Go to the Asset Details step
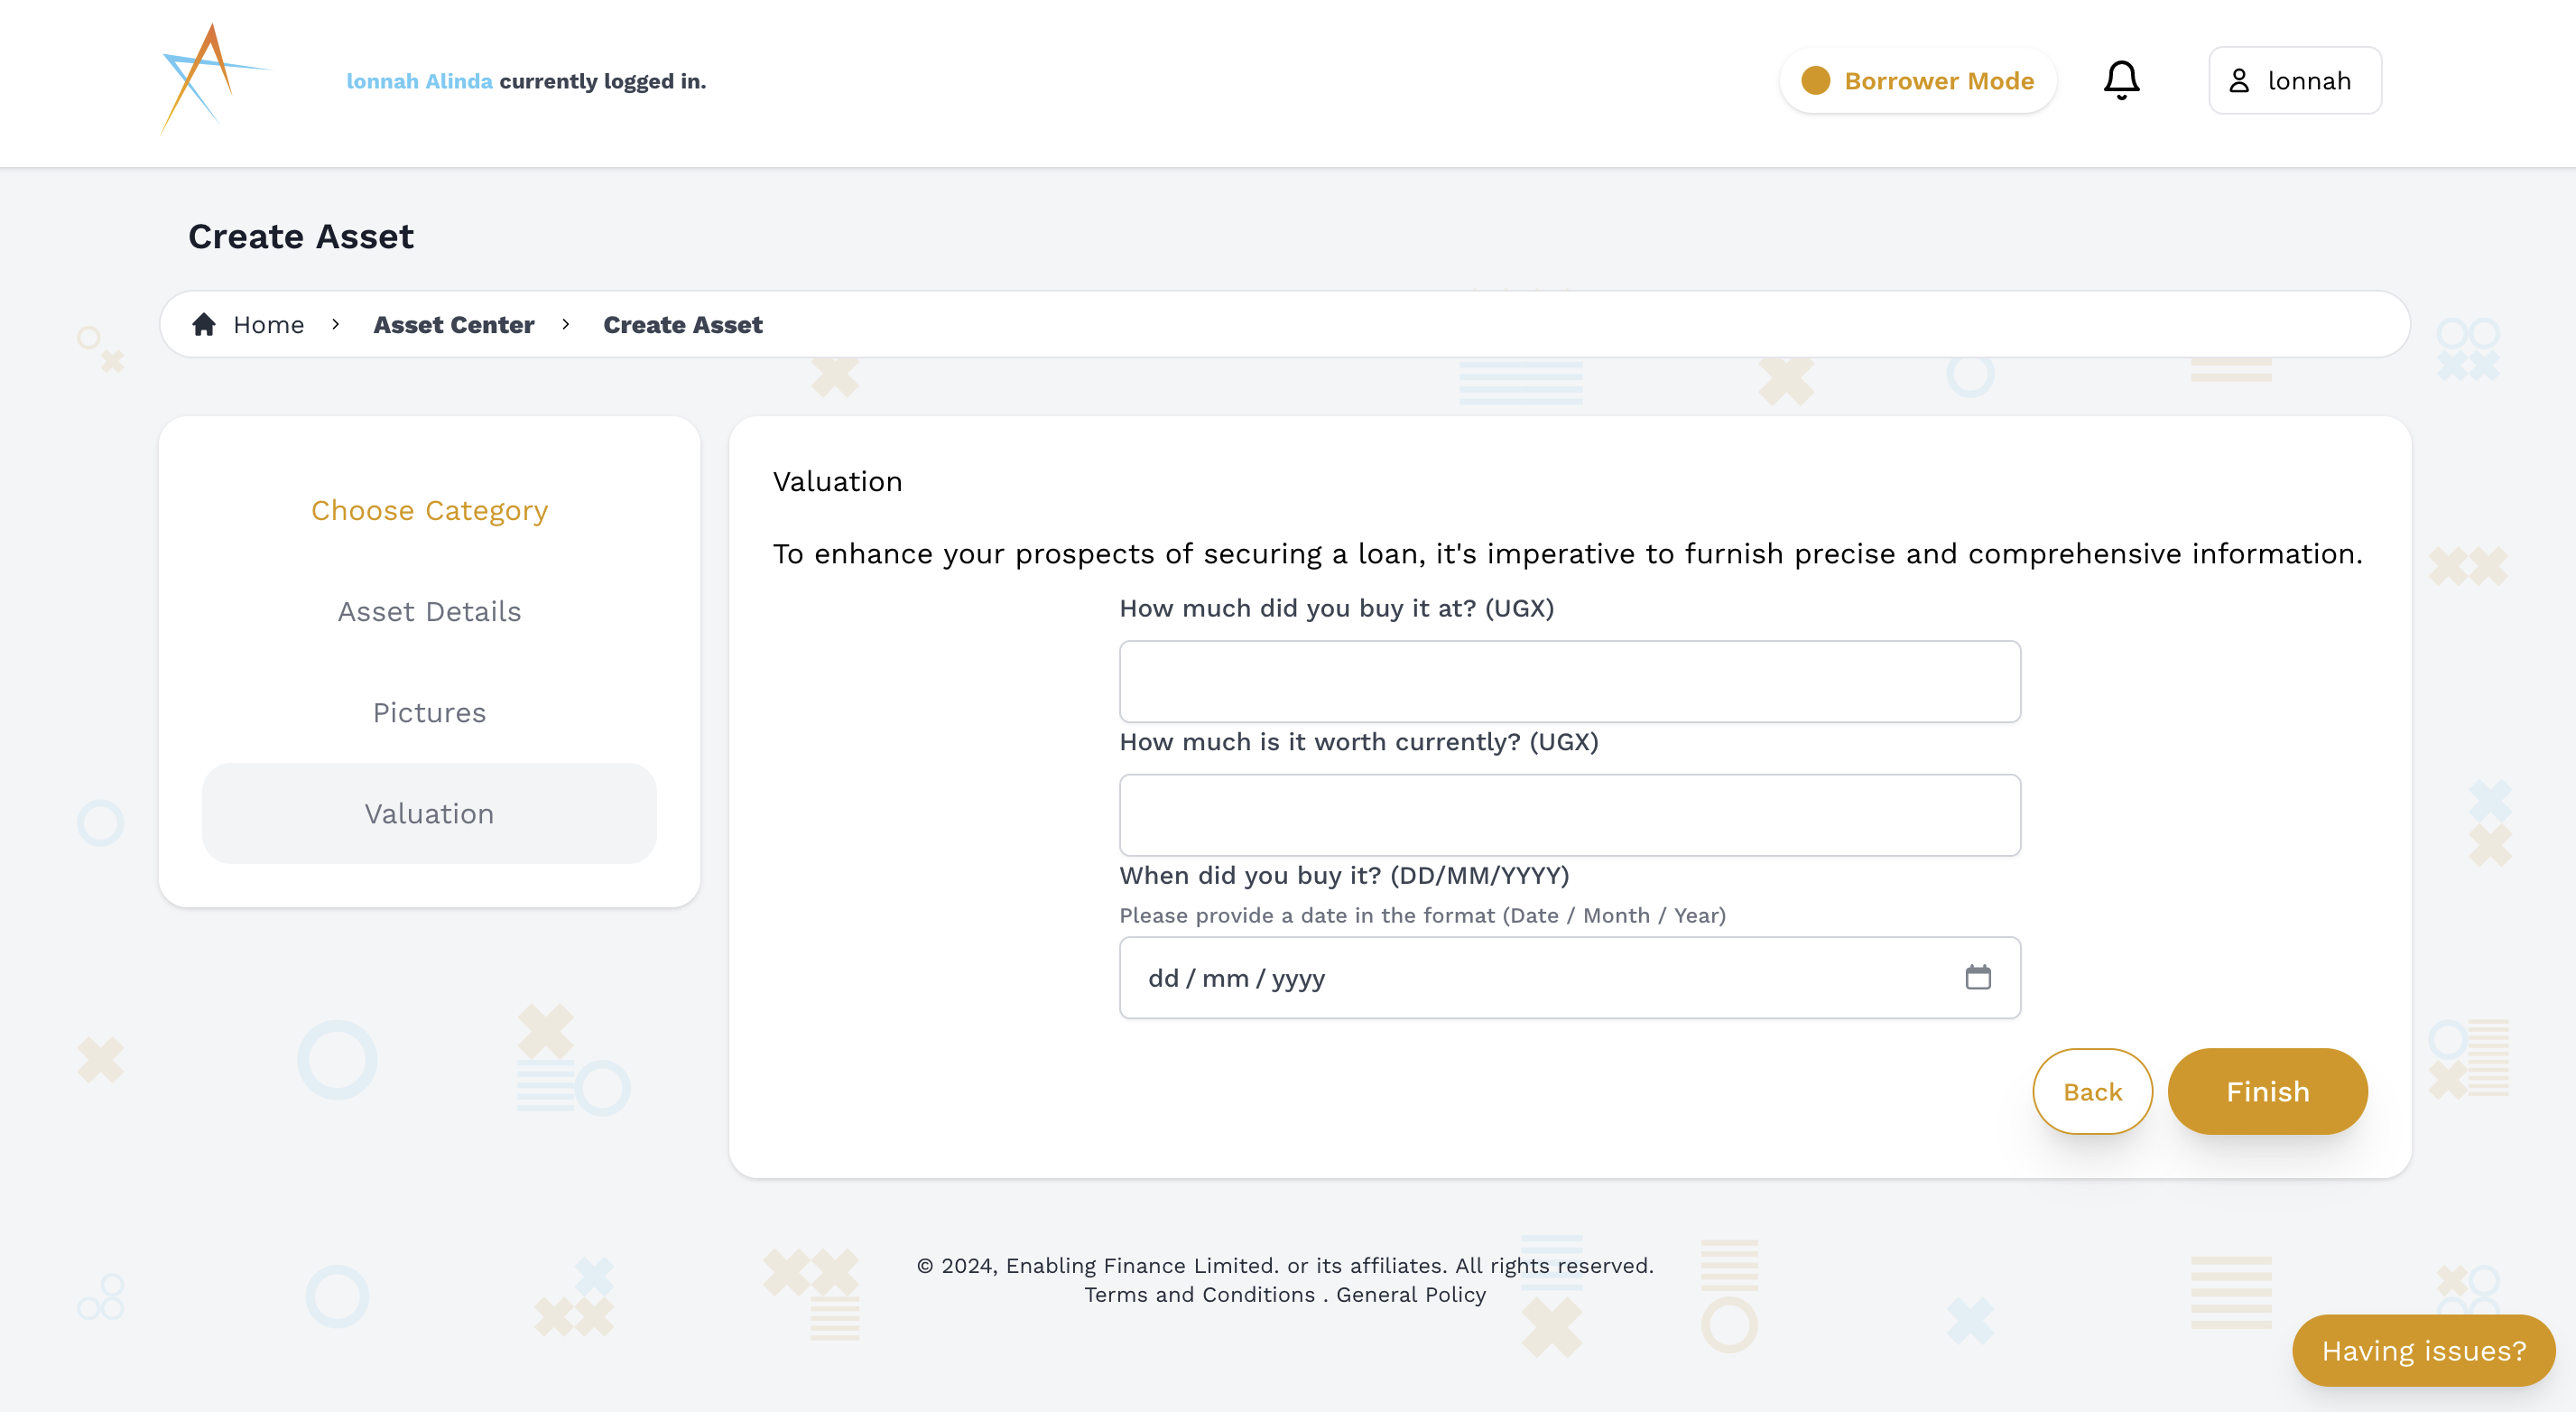The width and height of the screenshot is (2576, 1412). click(429, 611)
